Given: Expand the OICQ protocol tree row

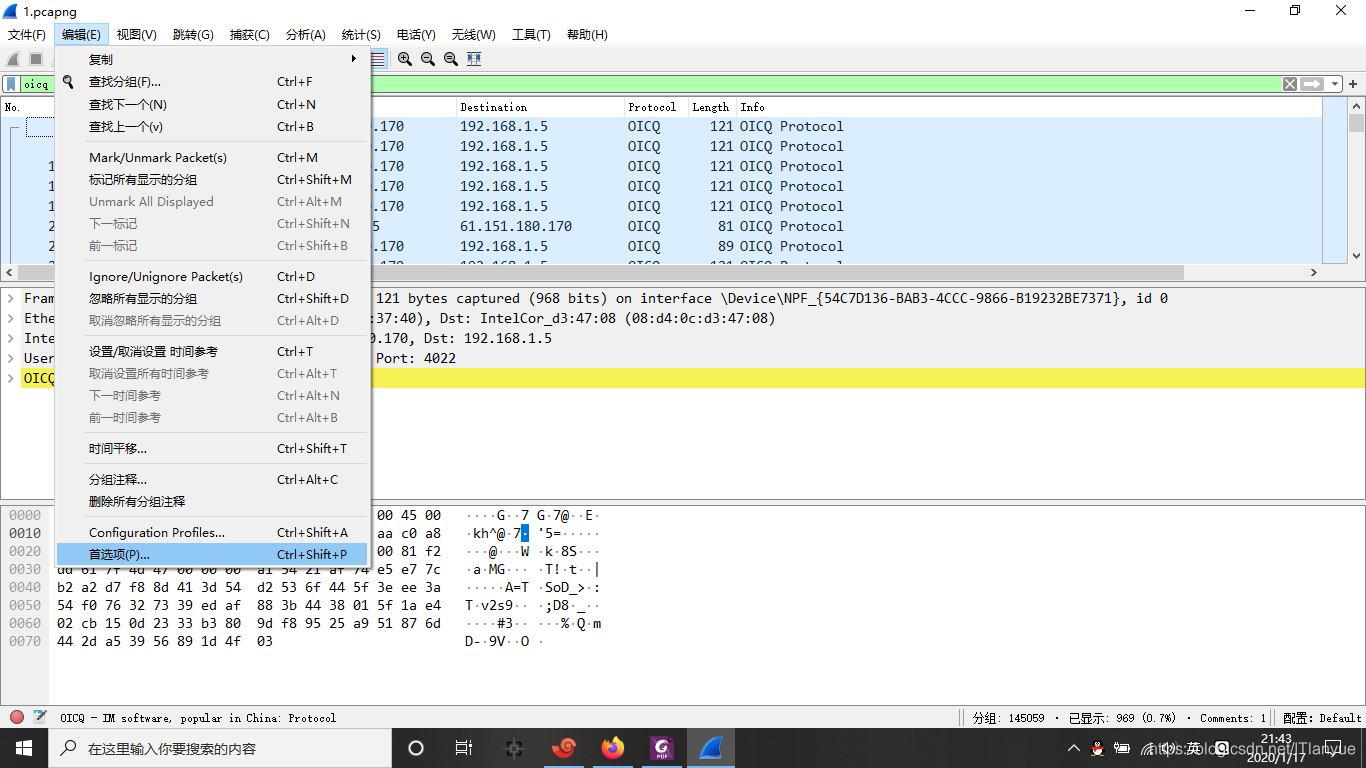Looking at the screenshot, I should (10, 378).
